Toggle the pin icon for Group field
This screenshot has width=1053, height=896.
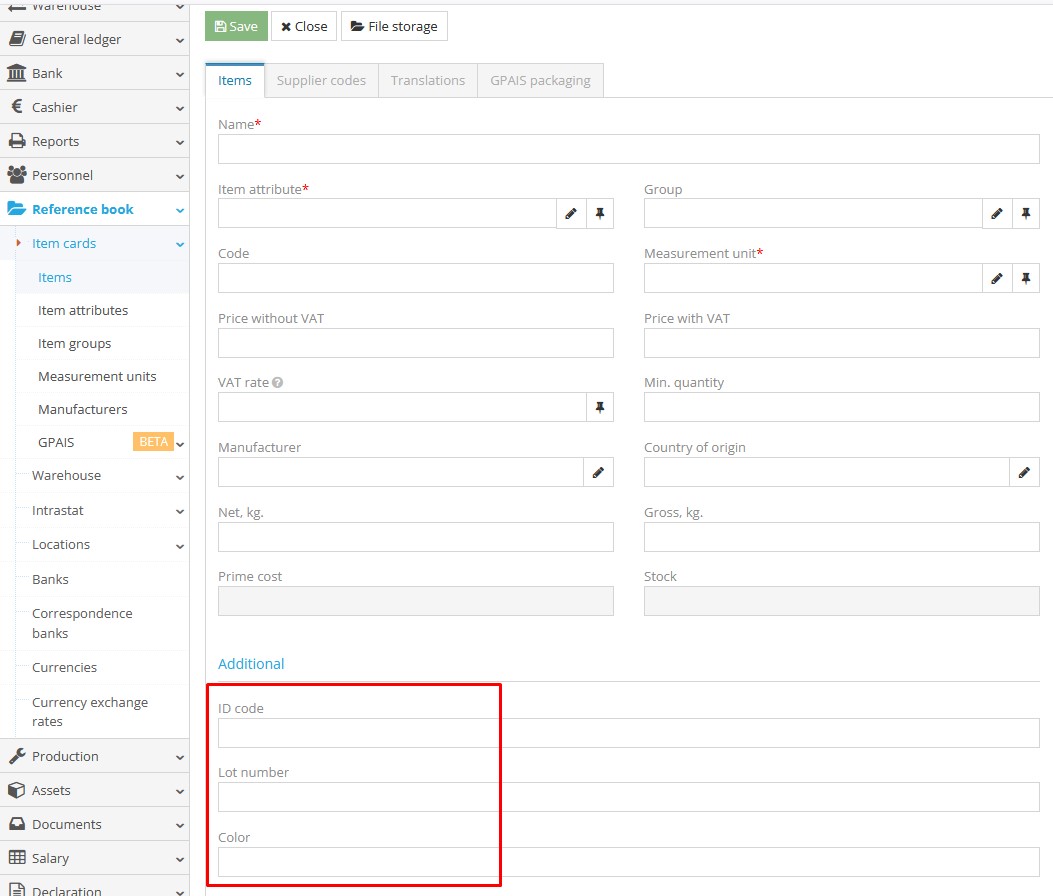coord(1025,213)
